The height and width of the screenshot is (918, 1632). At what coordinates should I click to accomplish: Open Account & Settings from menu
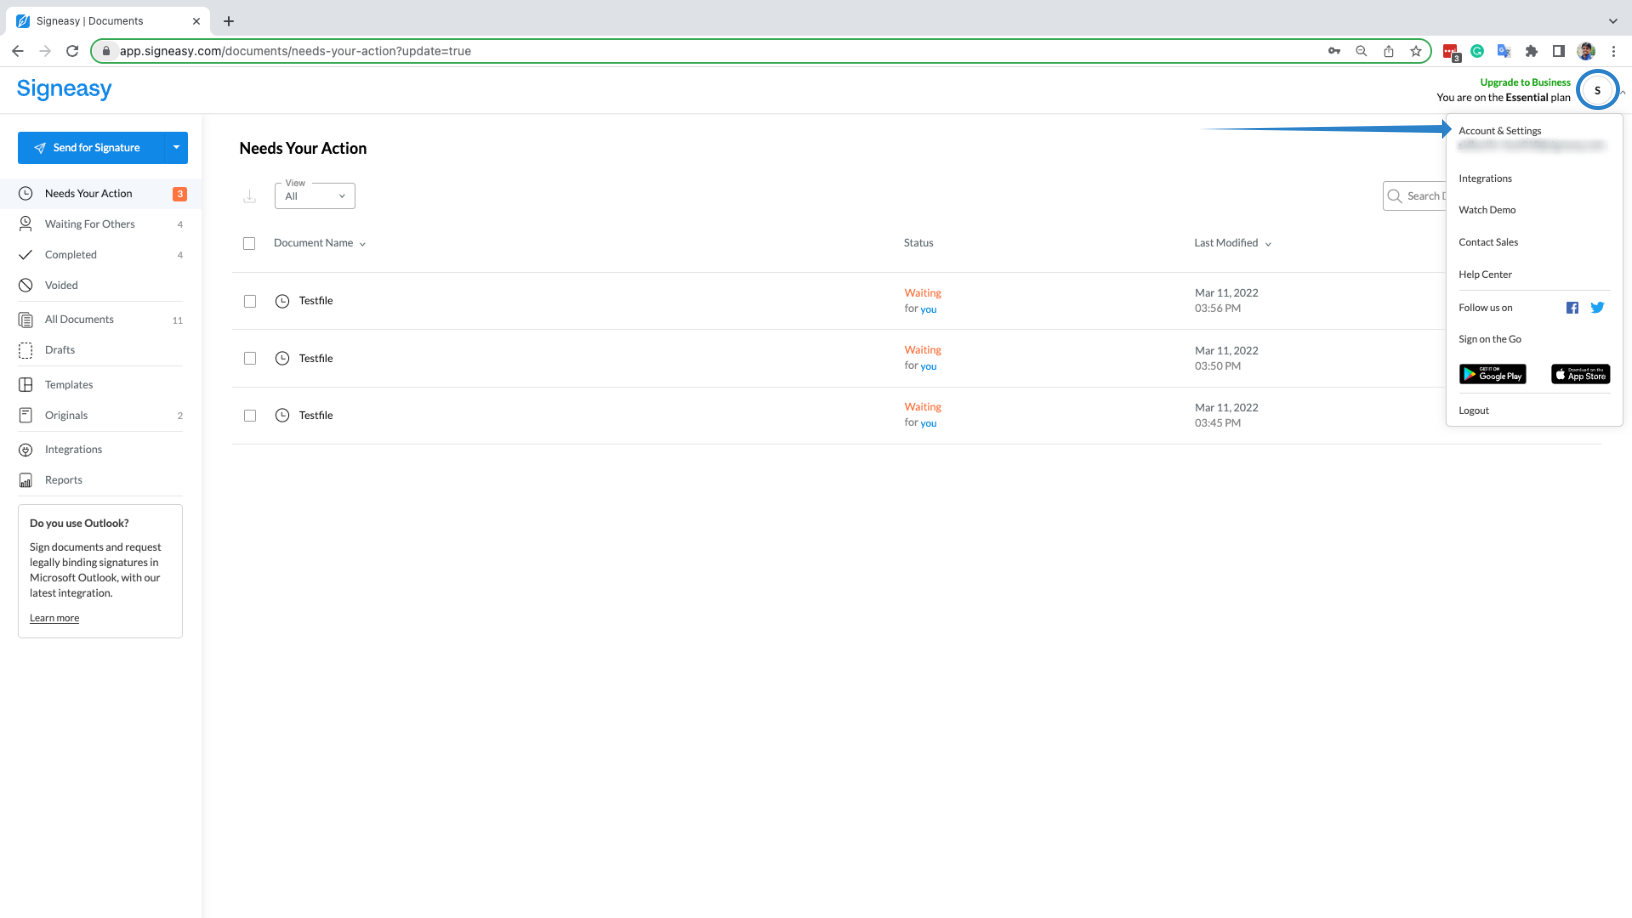pos(1500,131)
